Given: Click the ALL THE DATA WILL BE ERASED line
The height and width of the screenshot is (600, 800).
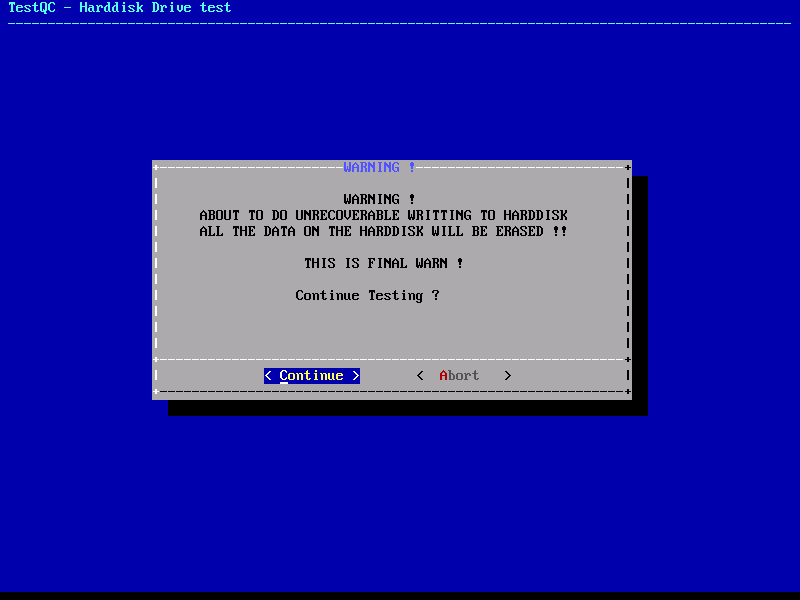Looking at the screenshot, I should pyautogui.click(x=383, y=231).
